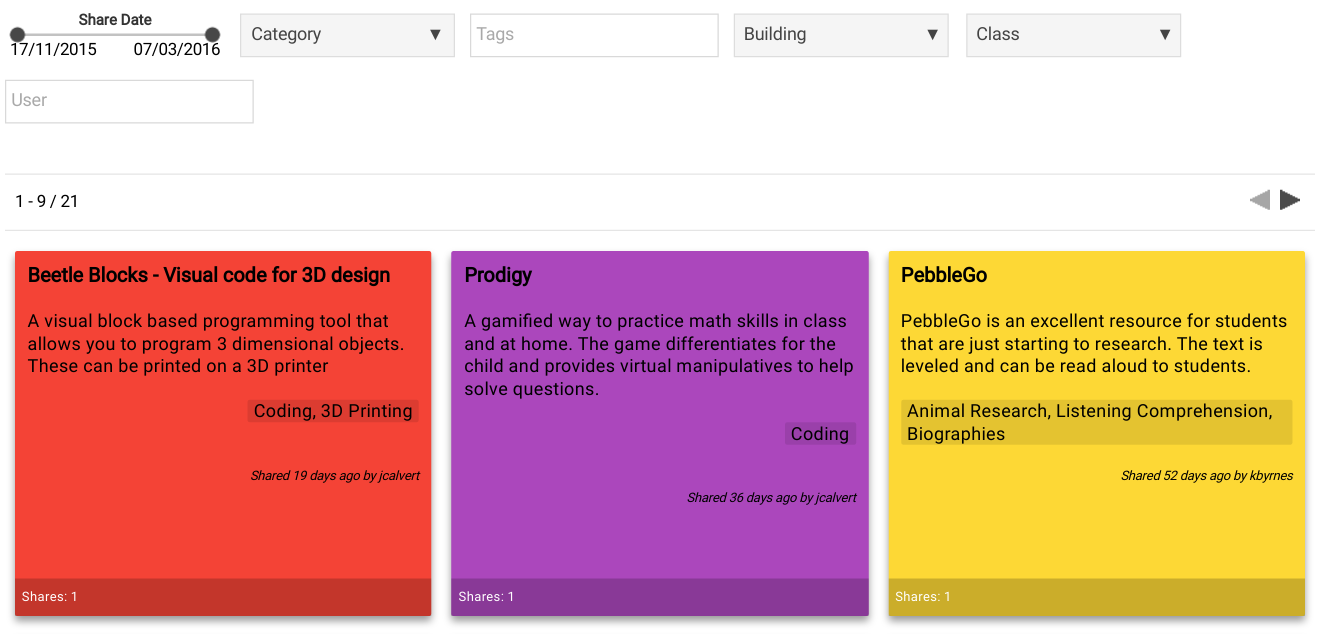
Task: Open the Prodigy card title
Action: (498, 275)
